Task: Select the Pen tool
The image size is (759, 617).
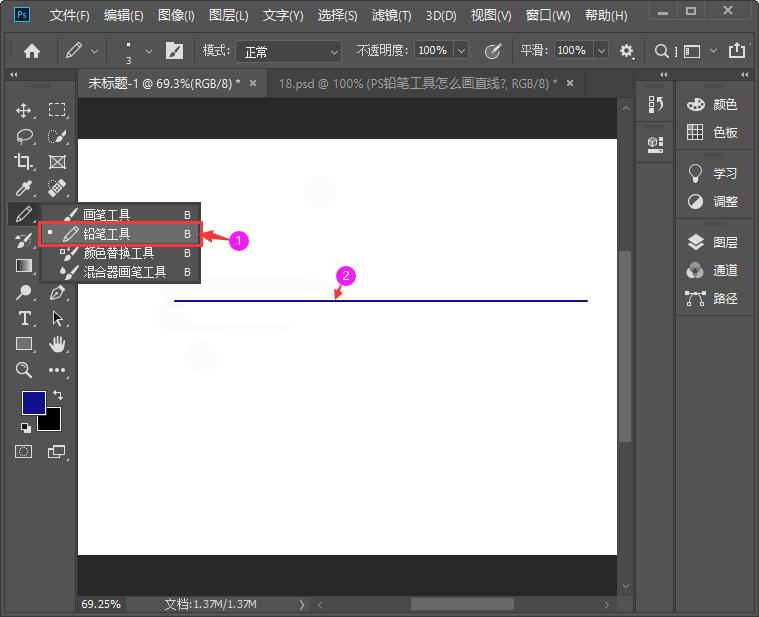Action: [x=57, y=292]
